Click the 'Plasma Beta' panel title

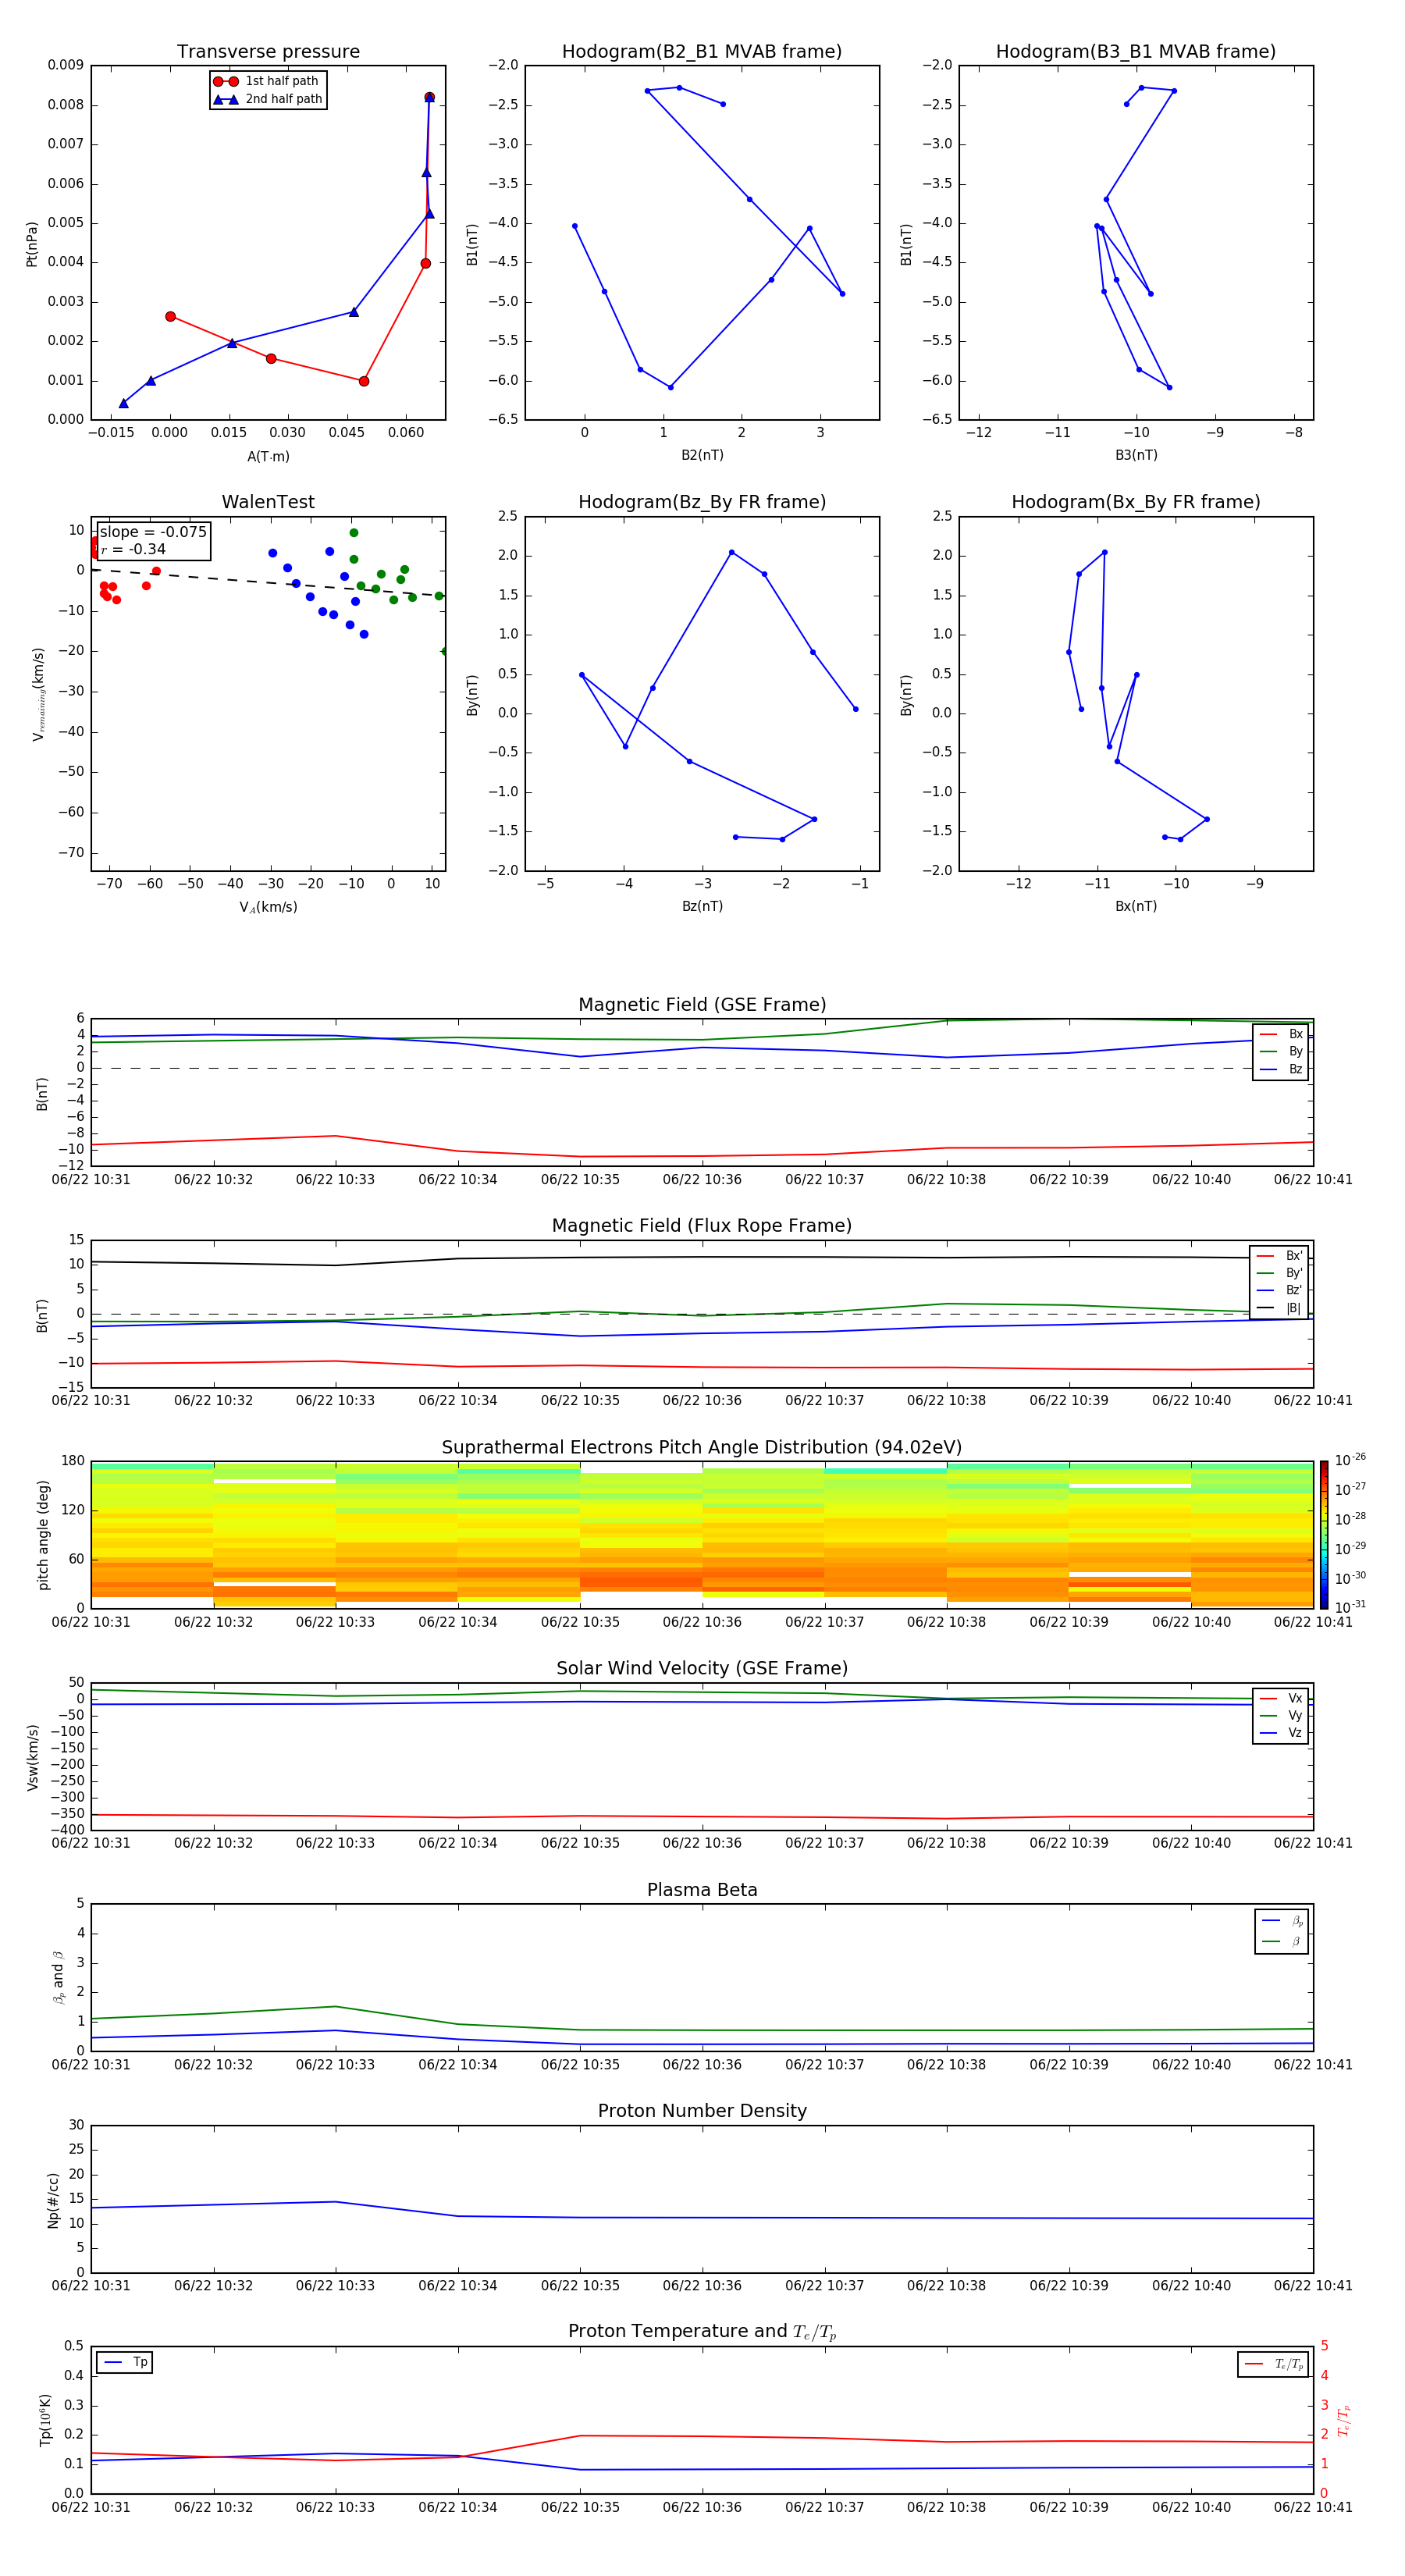tap(702, 1890)
